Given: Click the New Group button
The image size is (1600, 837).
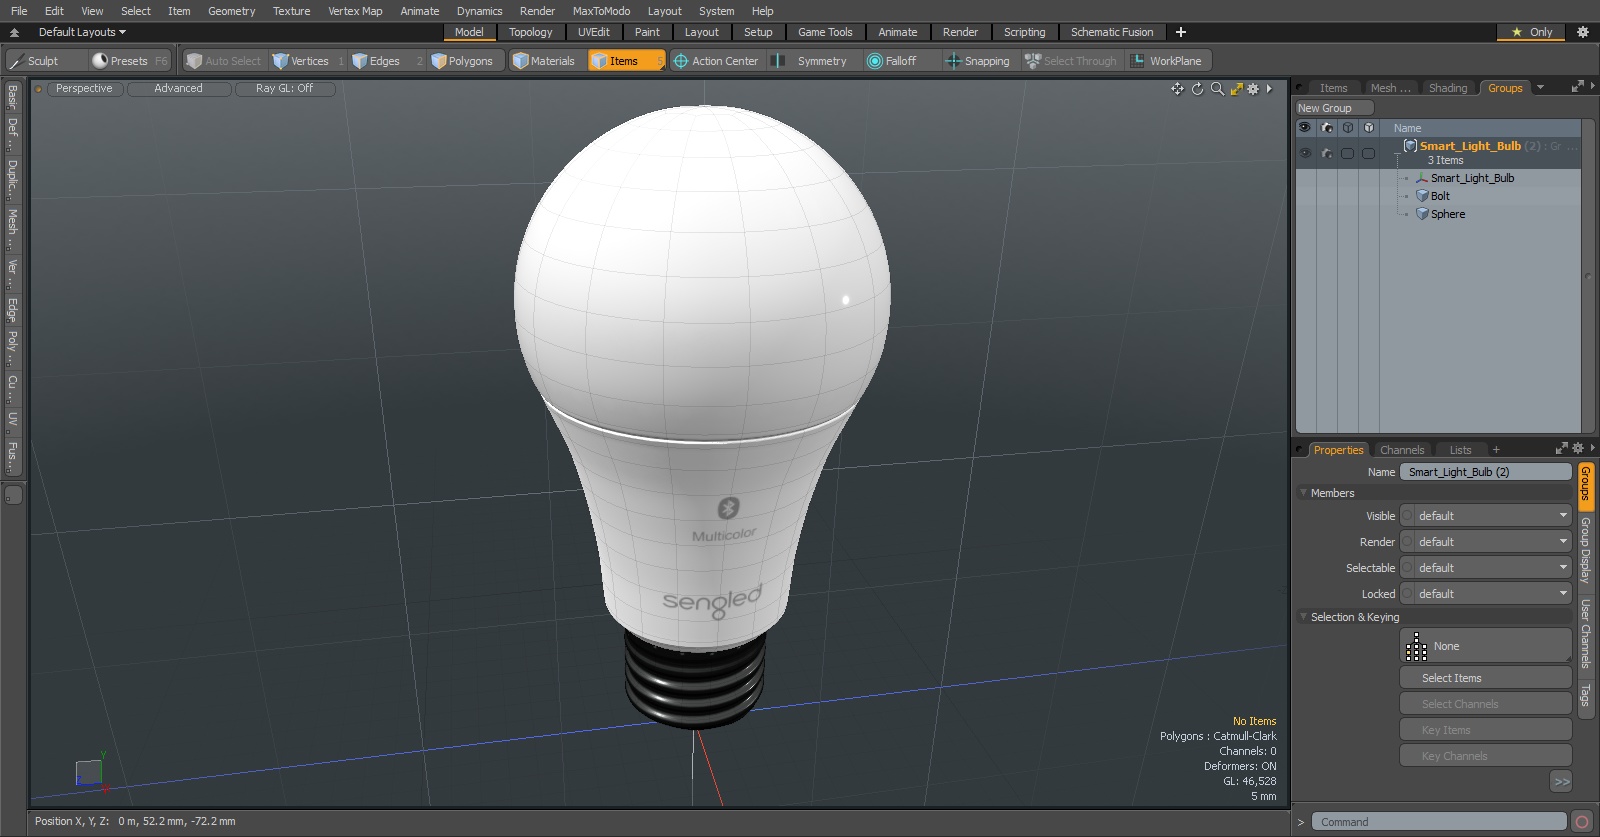Looking at the screenshot, I should coord(1334,108).
